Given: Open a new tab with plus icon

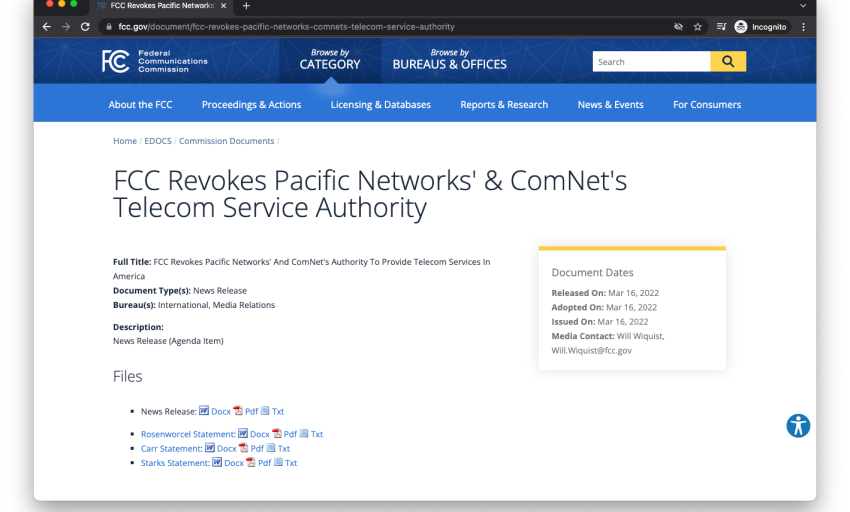Looking at the screenshot, I should point(246,6).
